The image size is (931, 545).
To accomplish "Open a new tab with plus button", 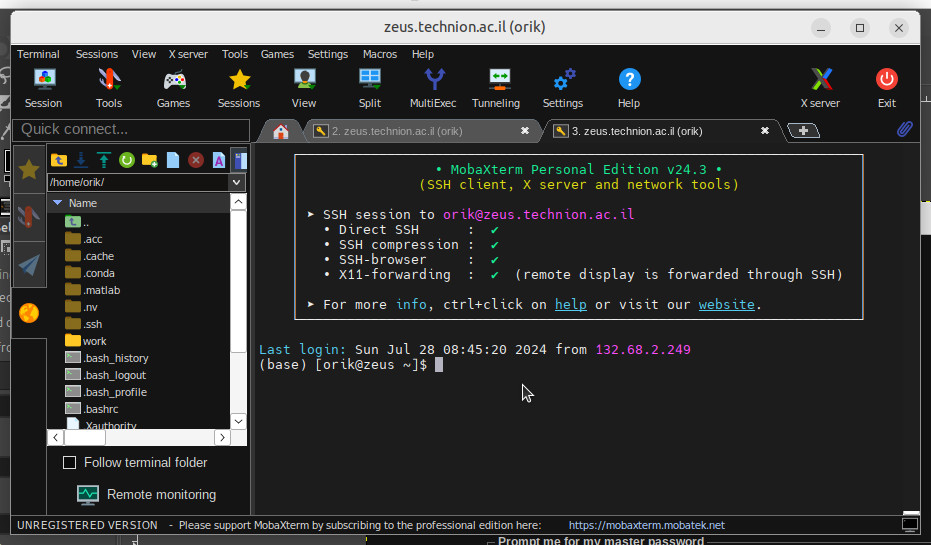I will 803,131.
